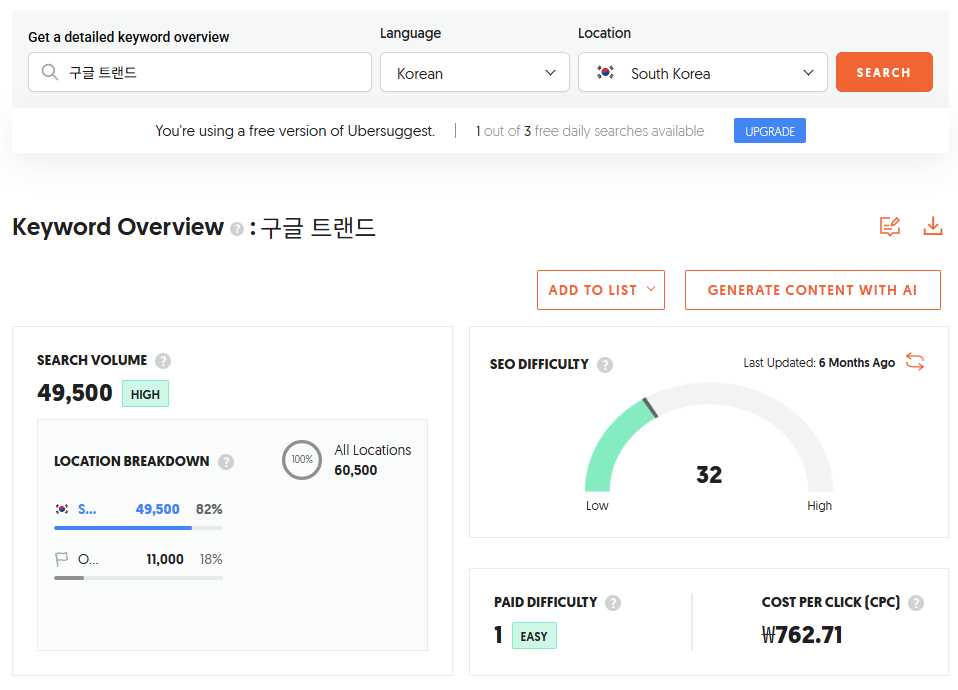
Task: Click help icon beside COST PER CLICK
Action: [x=916, y=603]
